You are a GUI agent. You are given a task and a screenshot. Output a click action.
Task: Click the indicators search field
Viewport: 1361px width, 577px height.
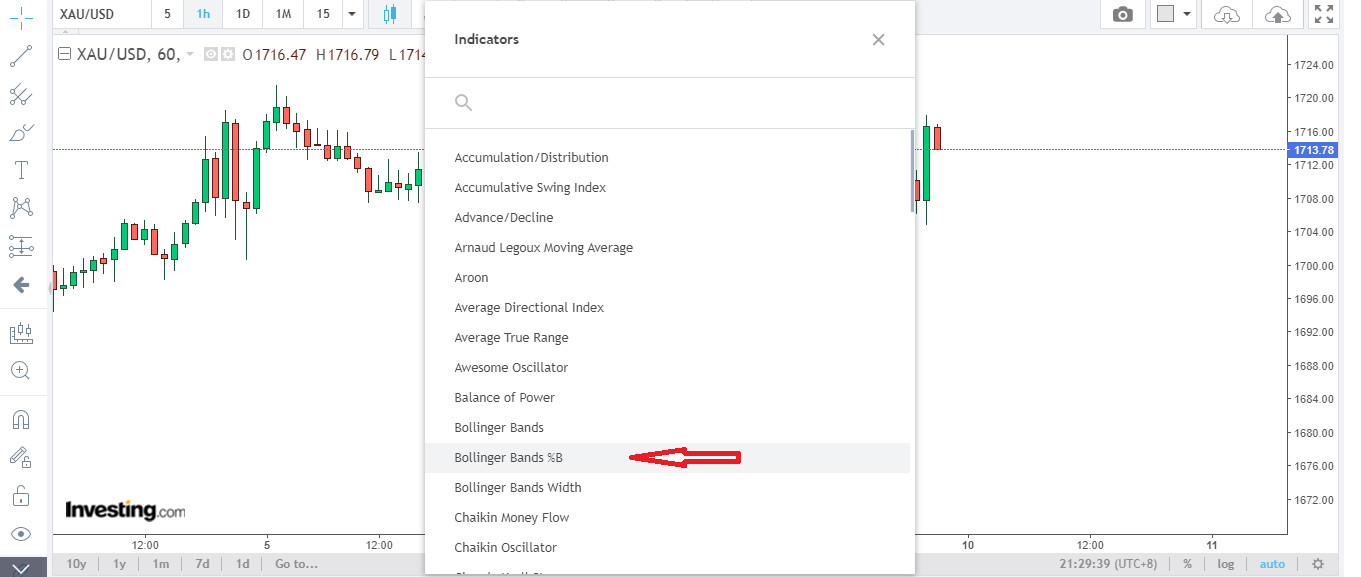[670, 102]
